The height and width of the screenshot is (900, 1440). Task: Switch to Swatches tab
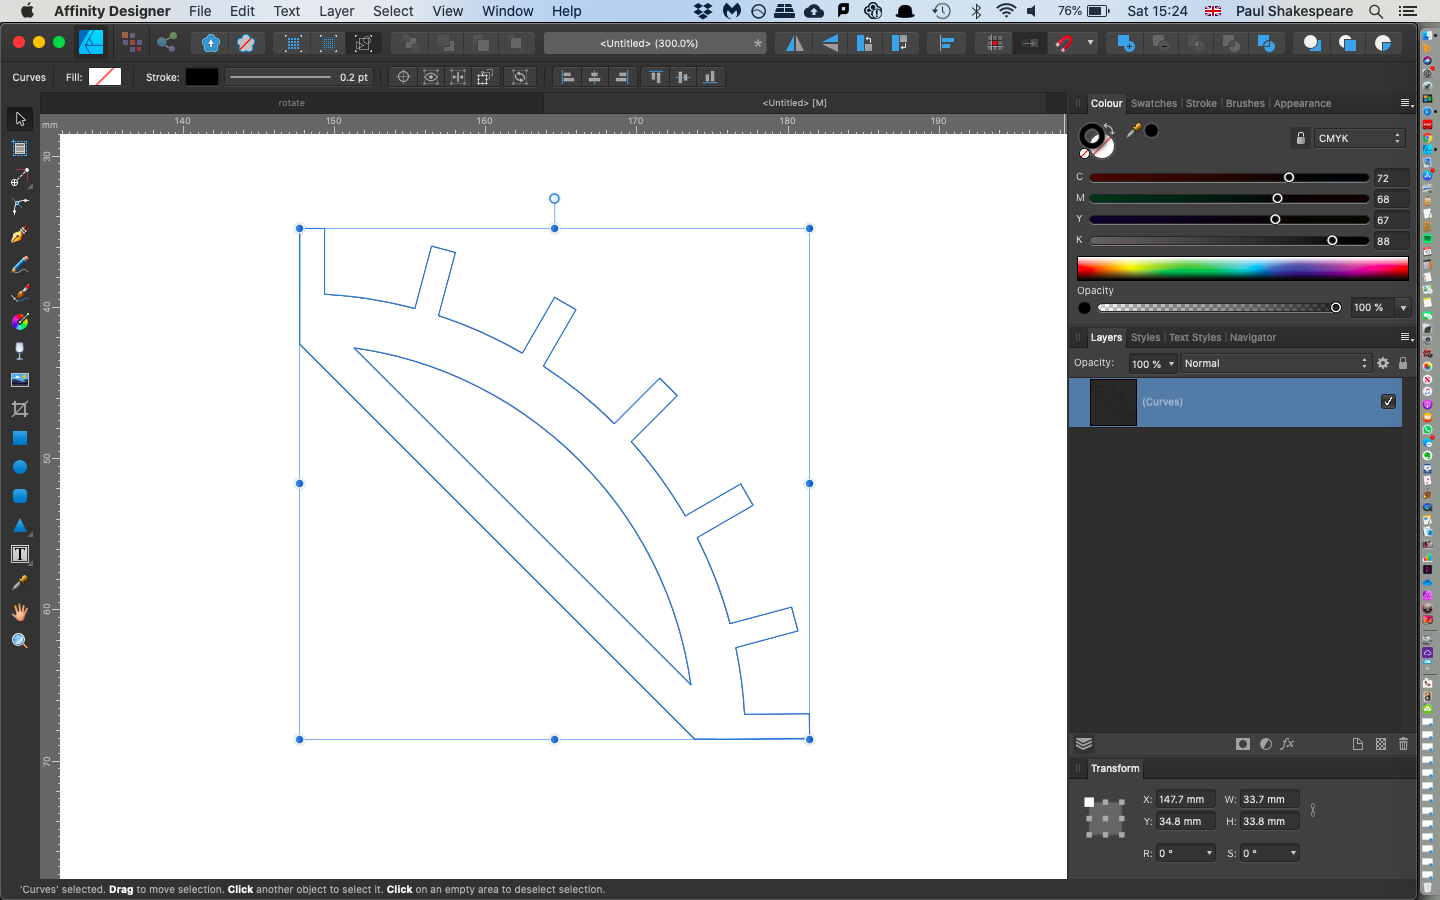coord(1154,103)
